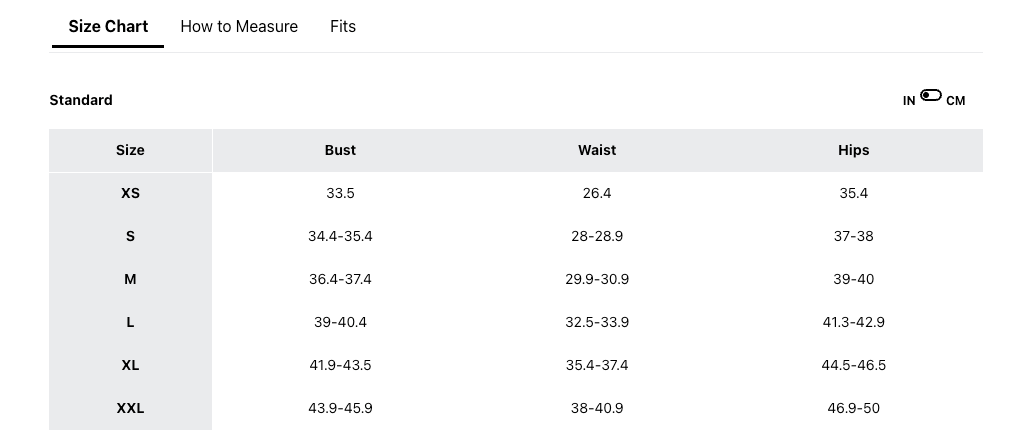The height and width of the screenshot is (445, 1032).
Task: Select the M size row label
Action: [130, 279]
